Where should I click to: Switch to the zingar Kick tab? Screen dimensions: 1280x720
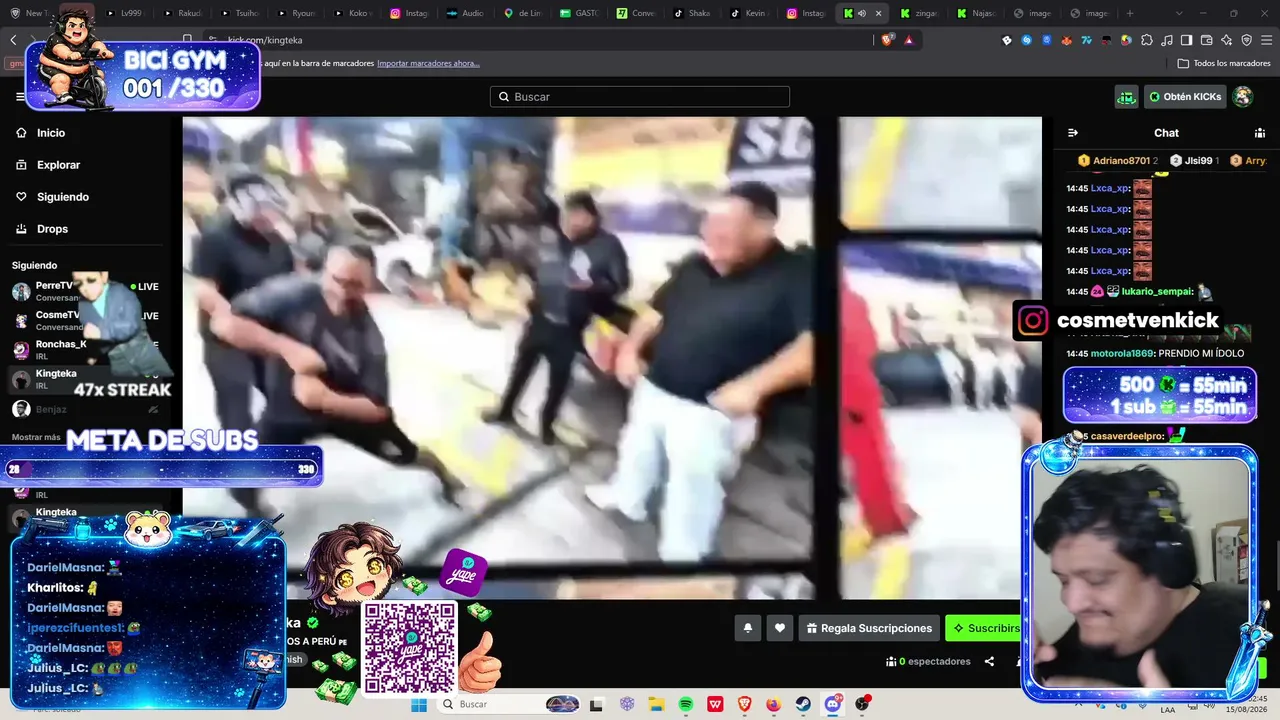point(920,14)
